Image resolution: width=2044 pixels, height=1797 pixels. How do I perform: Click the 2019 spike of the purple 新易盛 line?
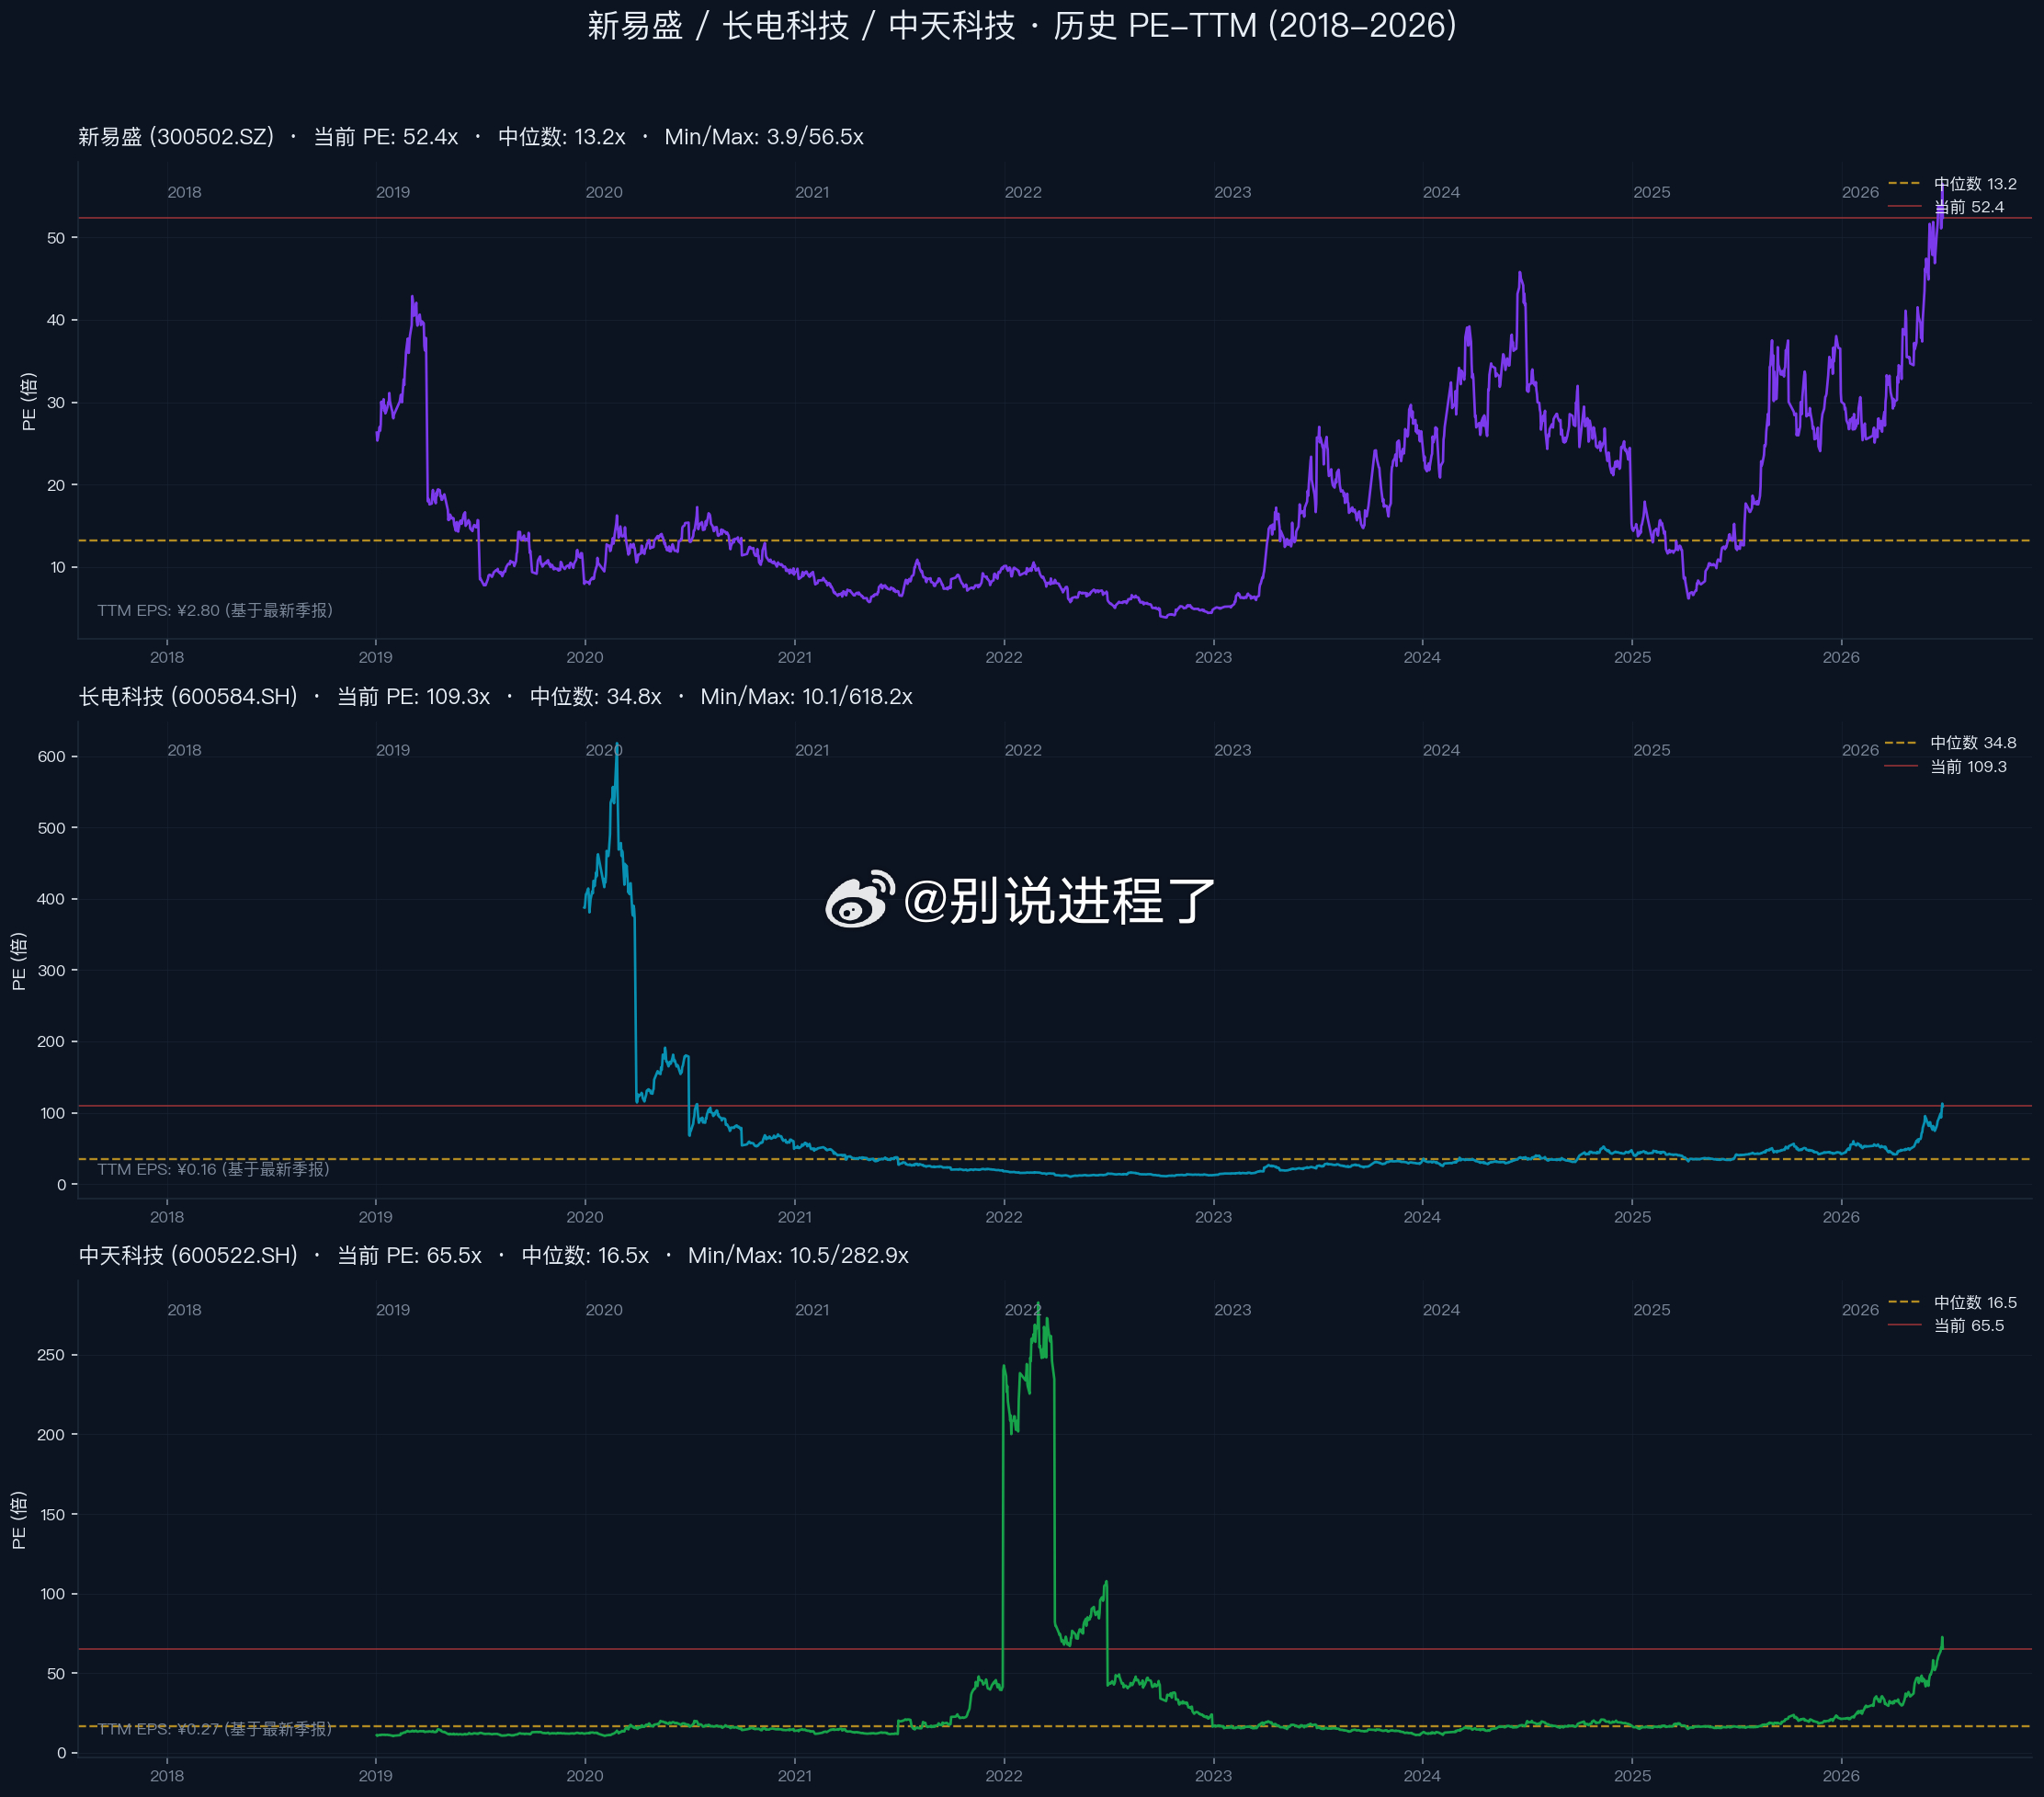tap(412, 299)
